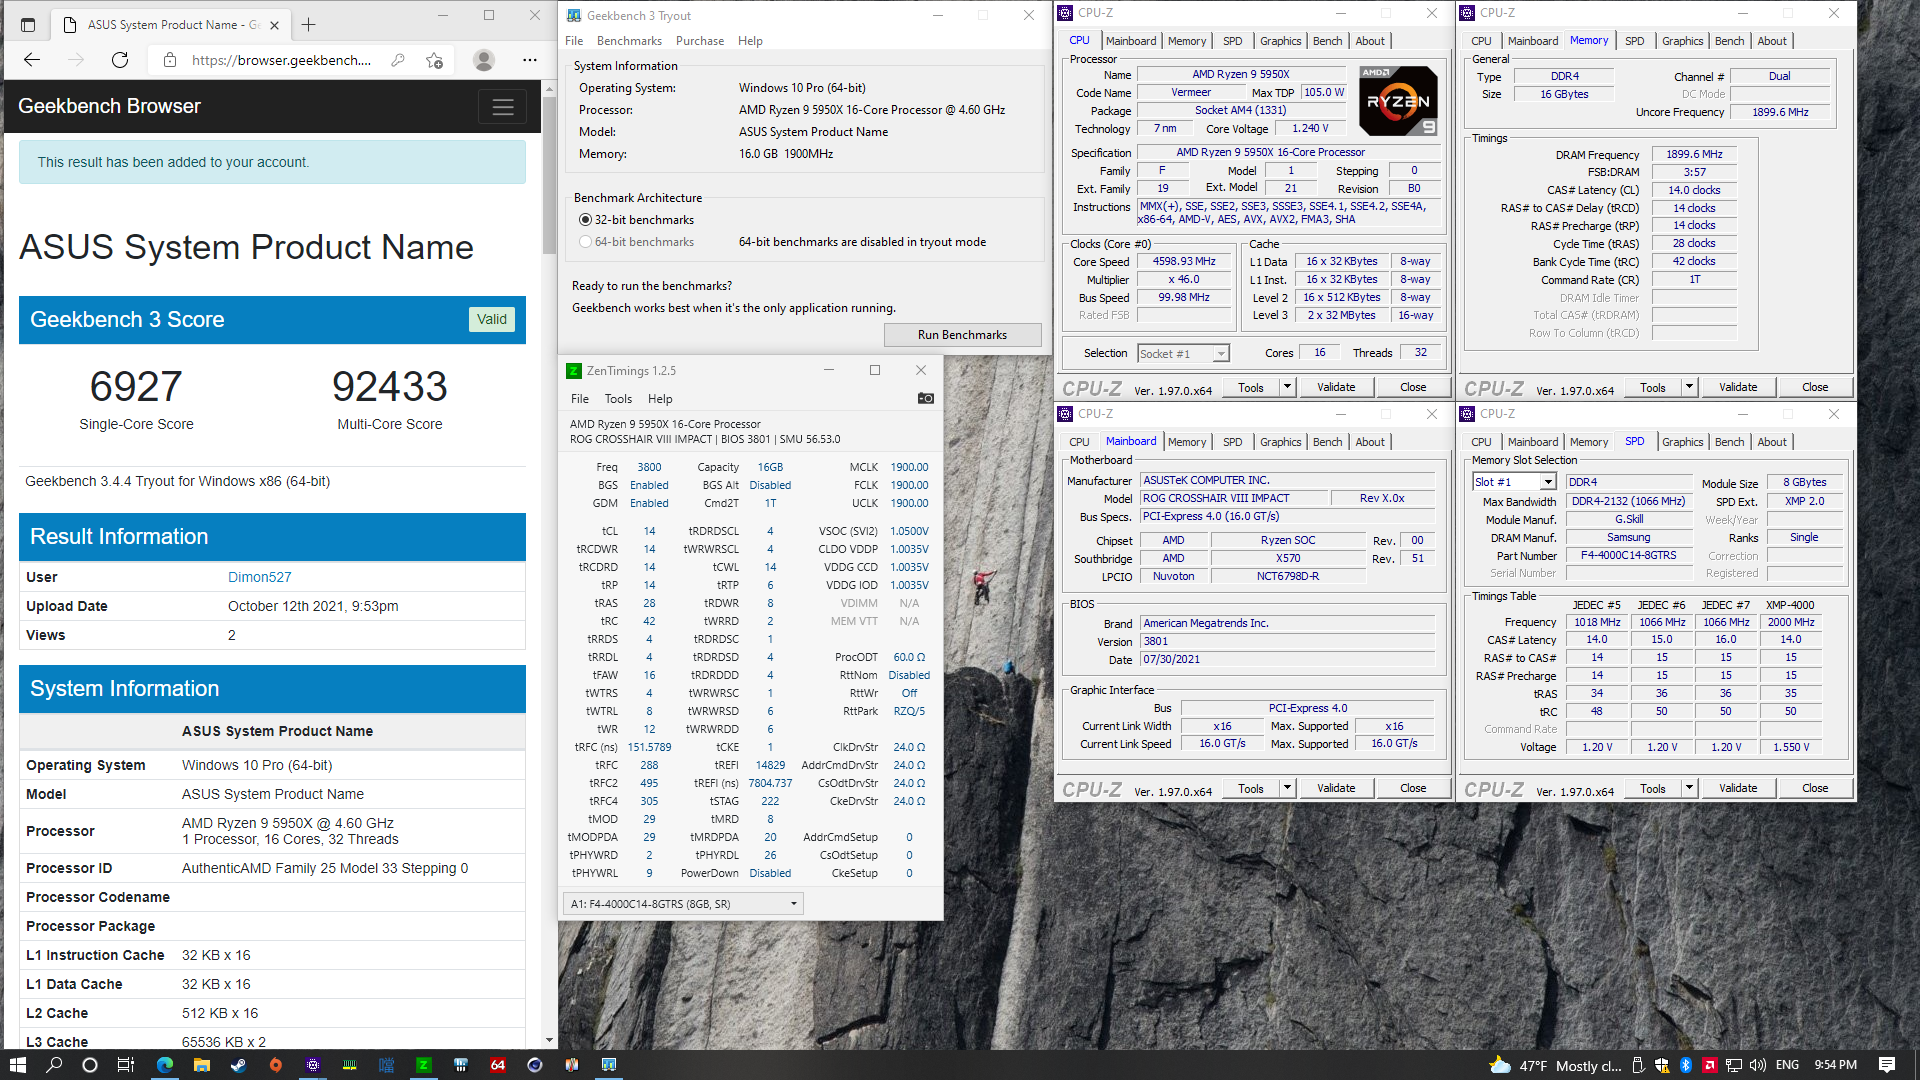
Task: Open Windows Start menu
Action: point(17,1065)
